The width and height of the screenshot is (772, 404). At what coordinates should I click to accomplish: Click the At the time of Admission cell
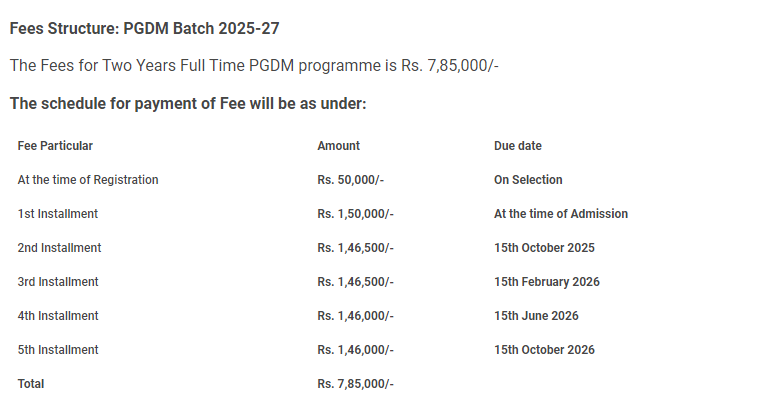point(561,214)
